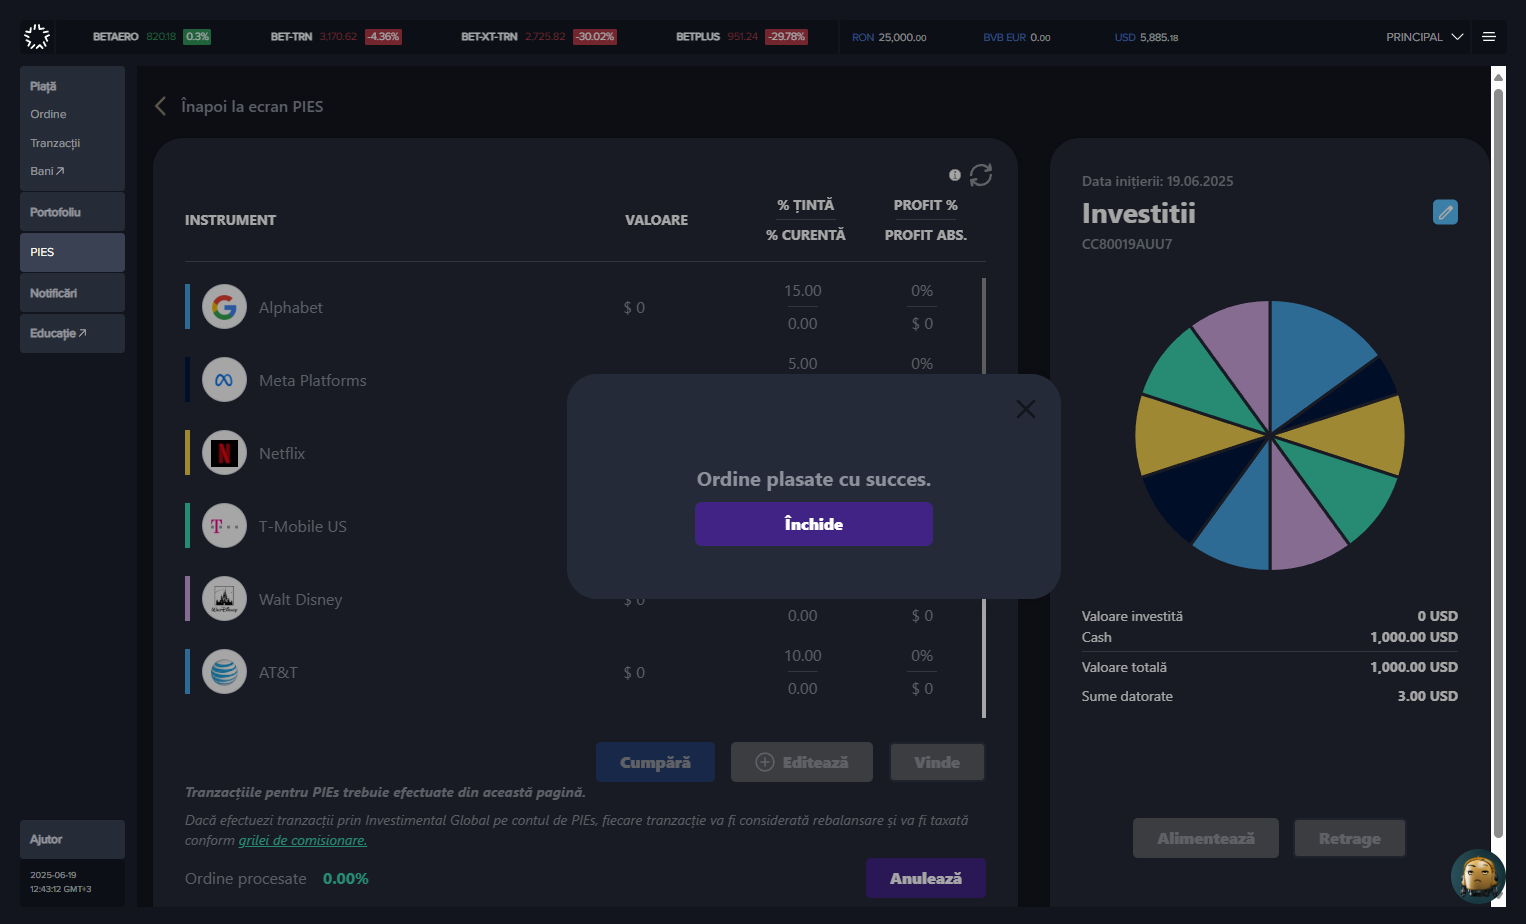Click the T-Mobile US logo
Viewport: 1526px width, 924px height.
pyautogui.click(x=224, y=526)
